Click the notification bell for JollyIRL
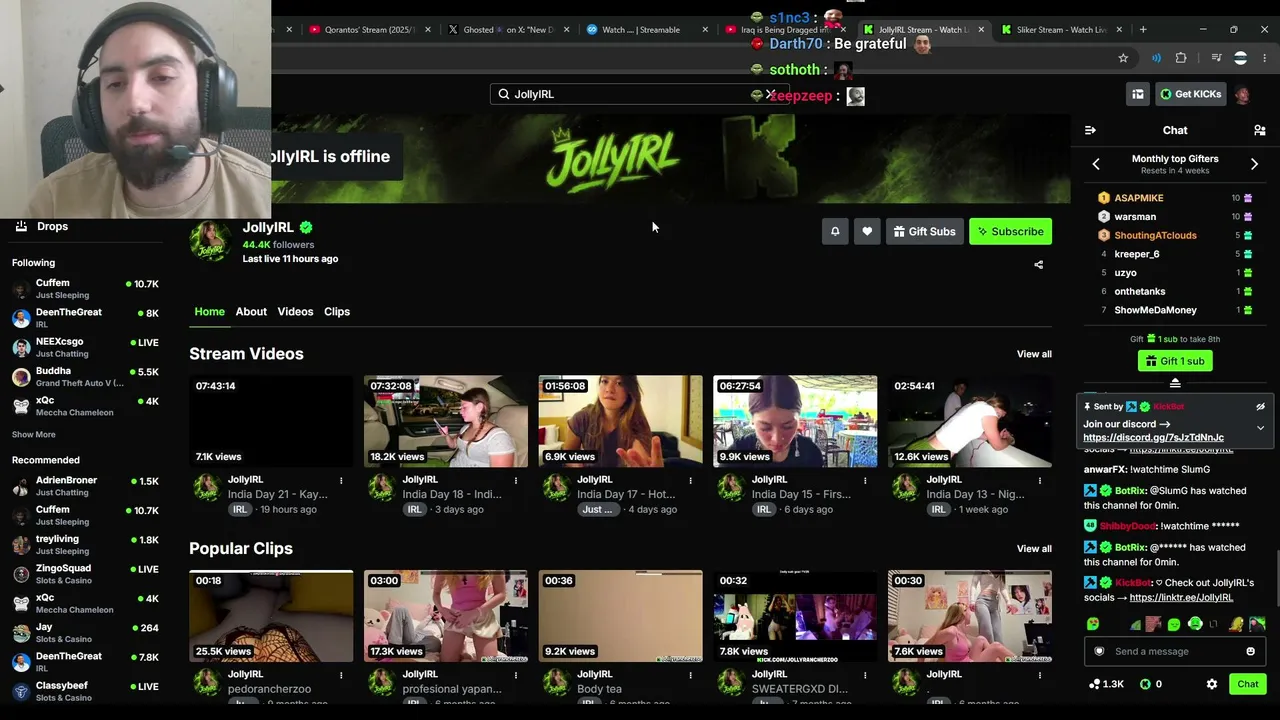The height and width of the screenshot is (720, 1280). pyautogui.click(x=835, y=231)
